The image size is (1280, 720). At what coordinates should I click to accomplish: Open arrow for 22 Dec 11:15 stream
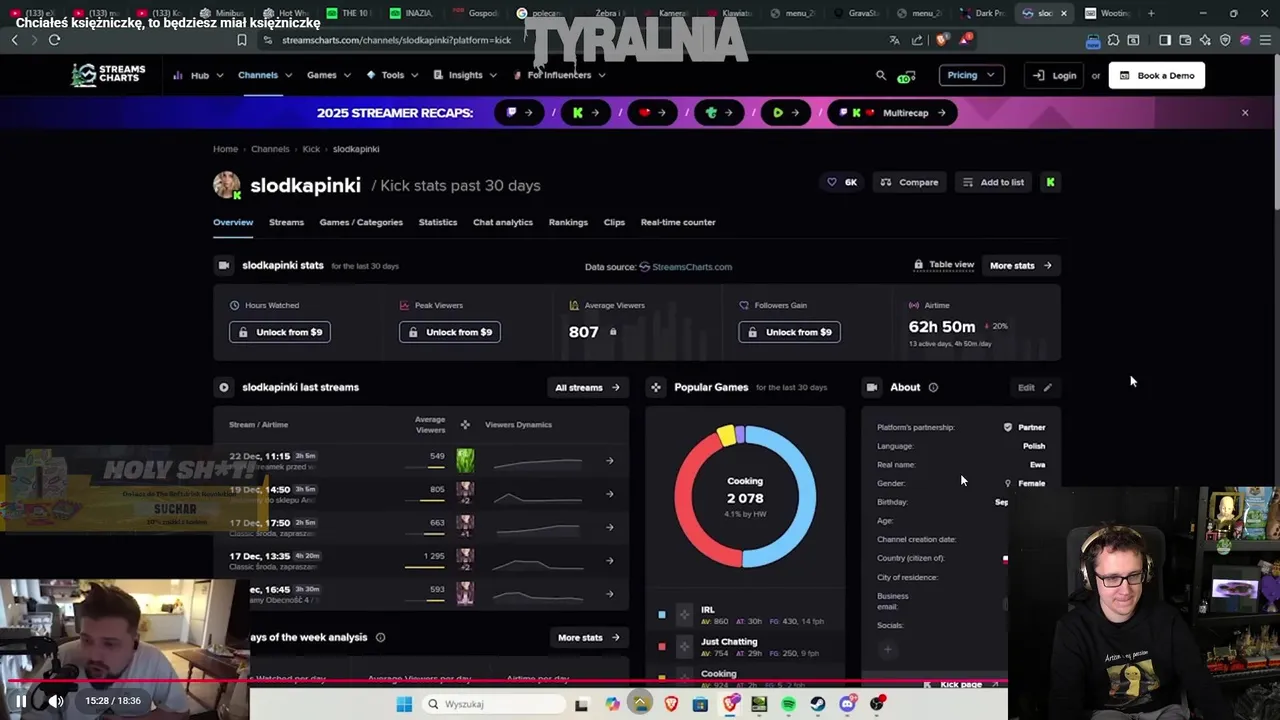click(610, 461)
